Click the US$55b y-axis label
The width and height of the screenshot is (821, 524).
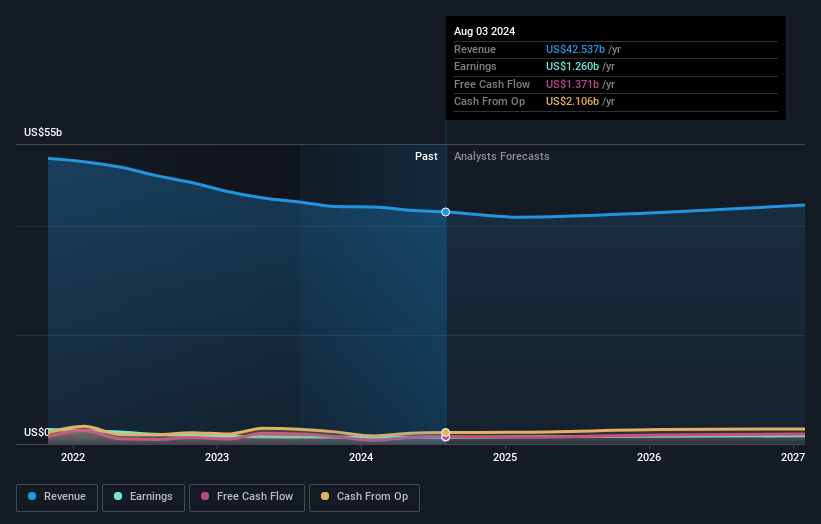(x=43, y=132)
